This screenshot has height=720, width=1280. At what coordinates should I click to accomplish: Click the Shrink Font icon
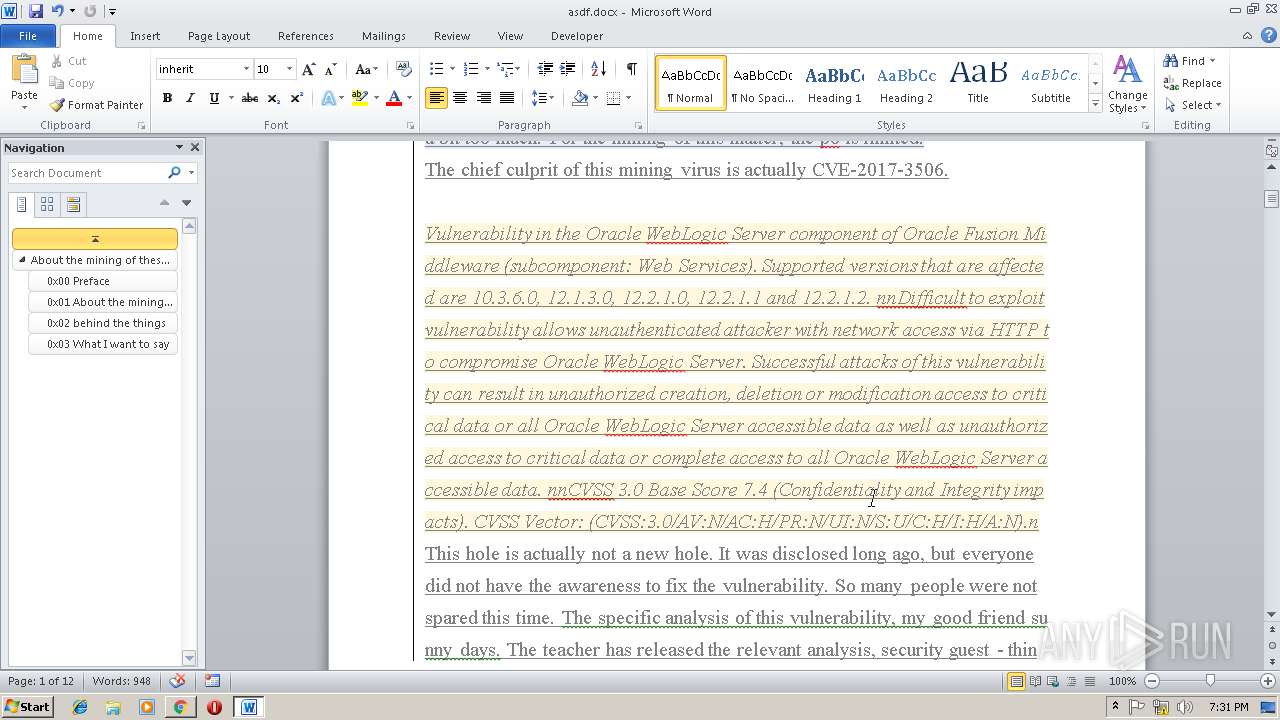coord(330,69)
